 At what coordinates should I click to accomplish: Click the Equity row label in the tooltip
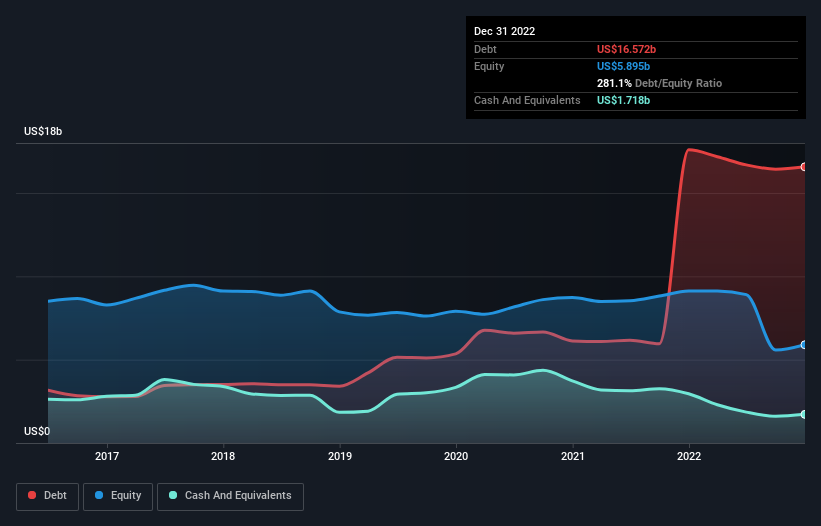(x=489, y=66)
